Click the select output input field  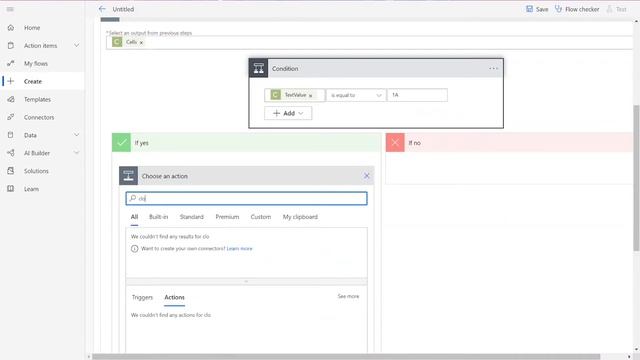click(369, 42)
